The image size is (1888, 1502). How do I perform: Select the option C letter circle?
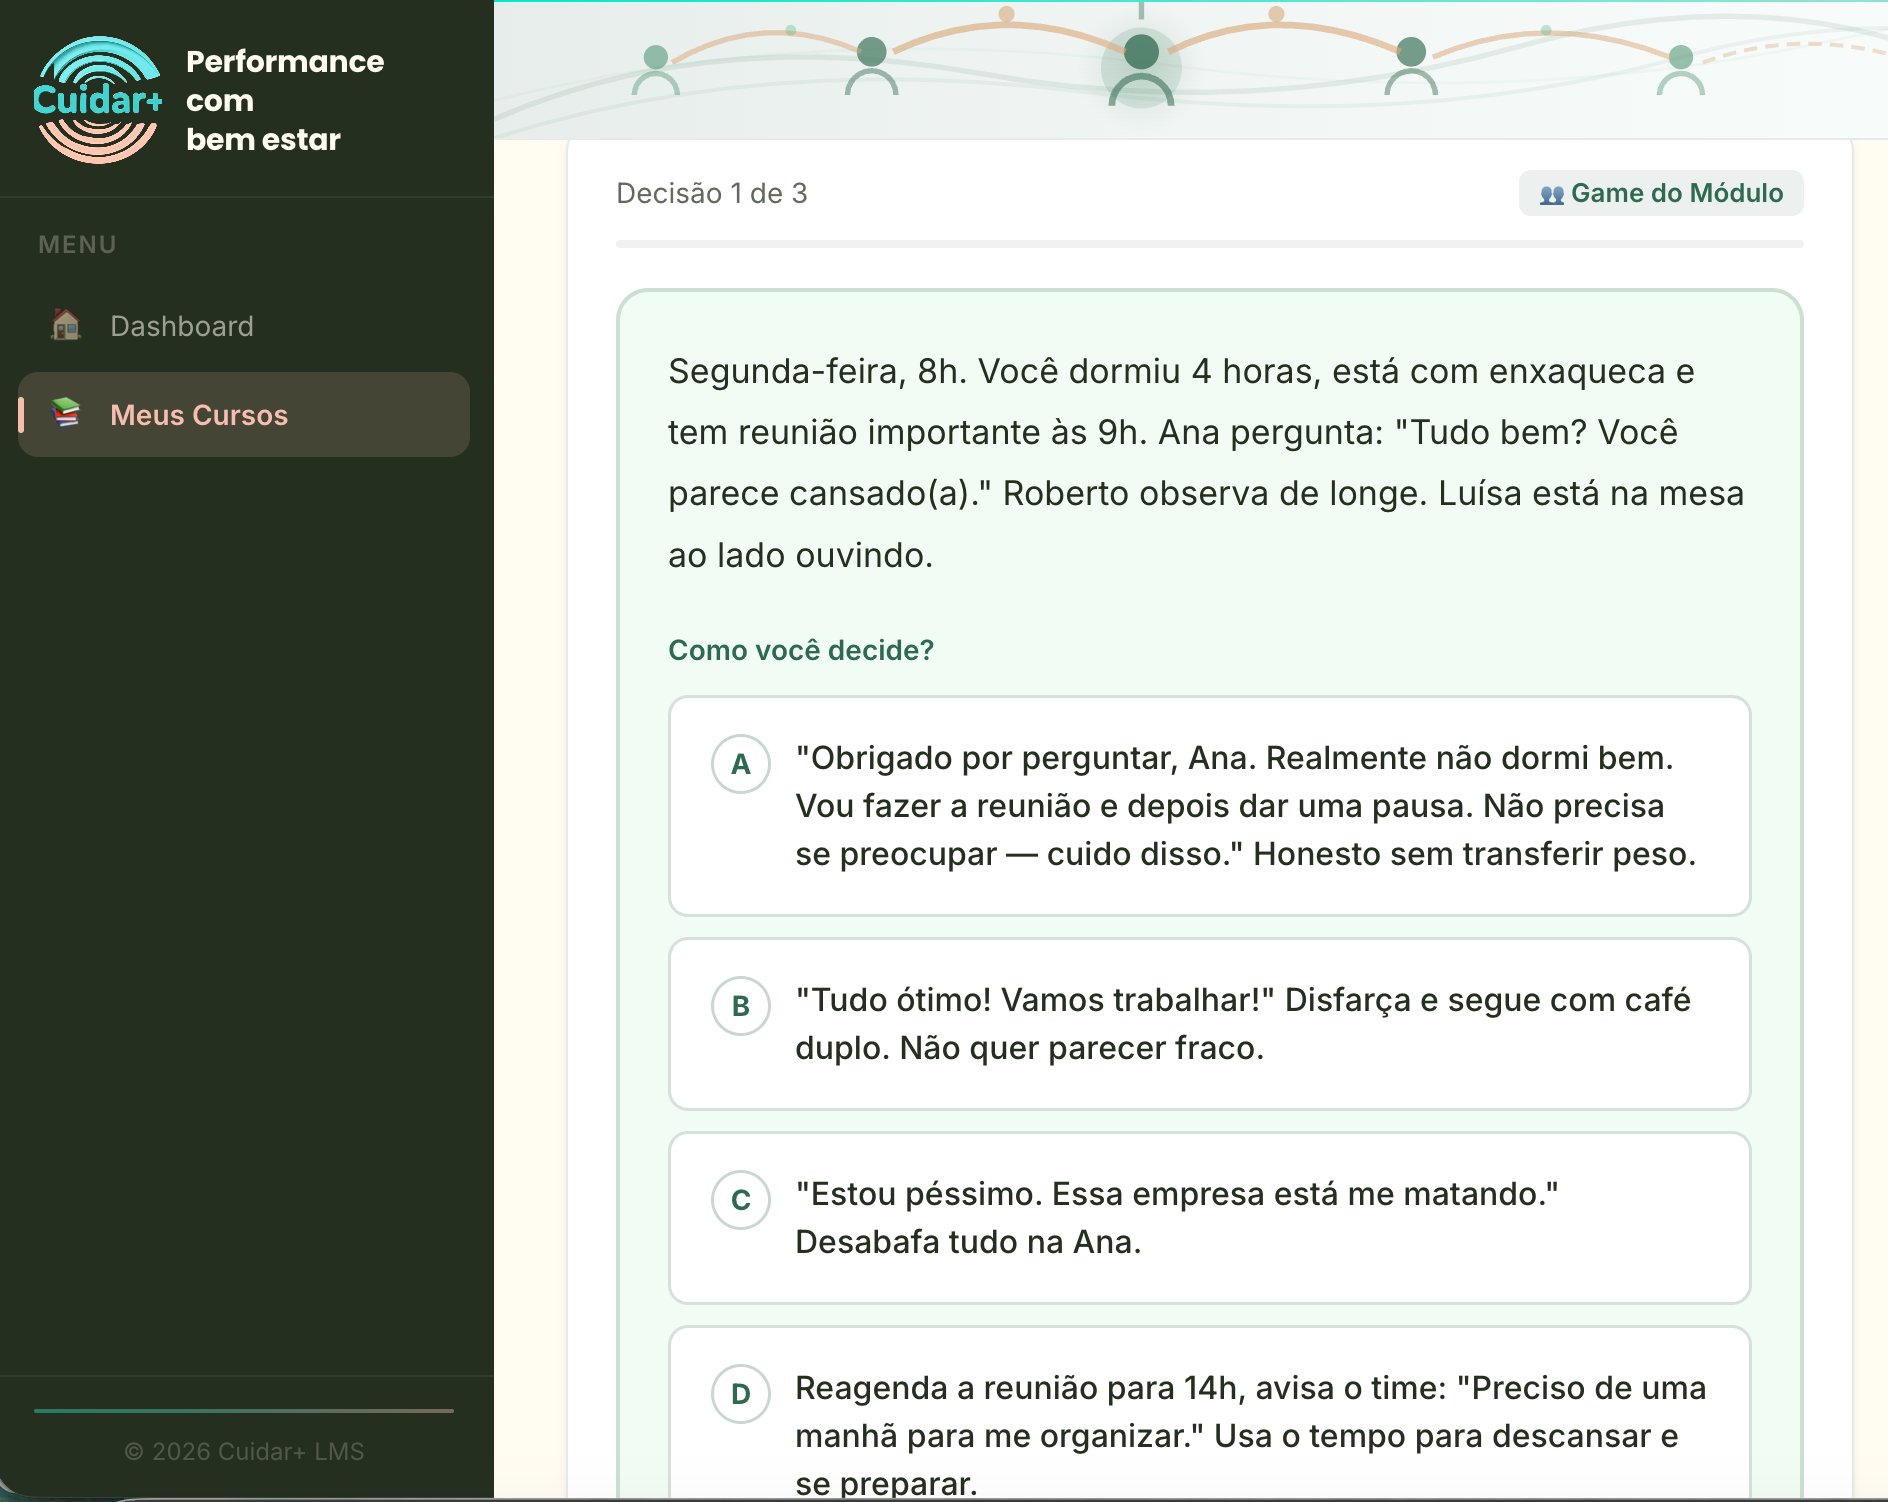click(740, 1200)
